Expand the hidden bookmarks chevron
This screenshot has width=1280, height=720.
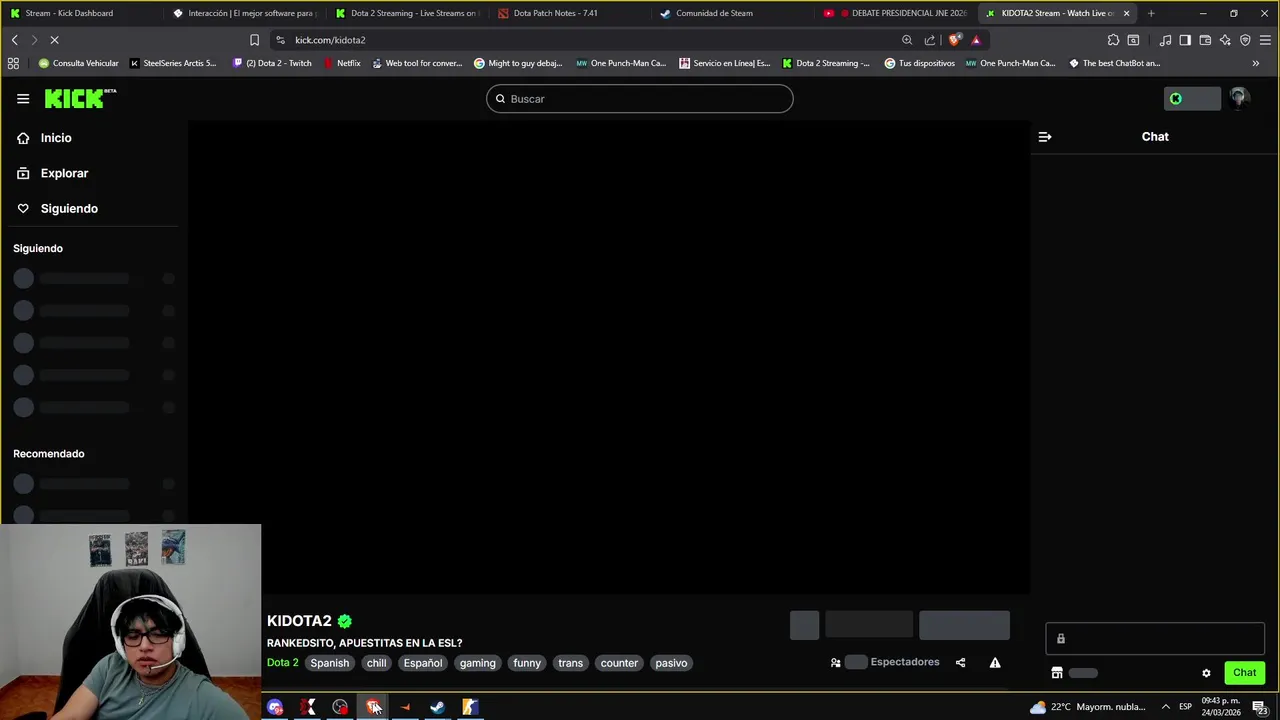point(1256,63)
